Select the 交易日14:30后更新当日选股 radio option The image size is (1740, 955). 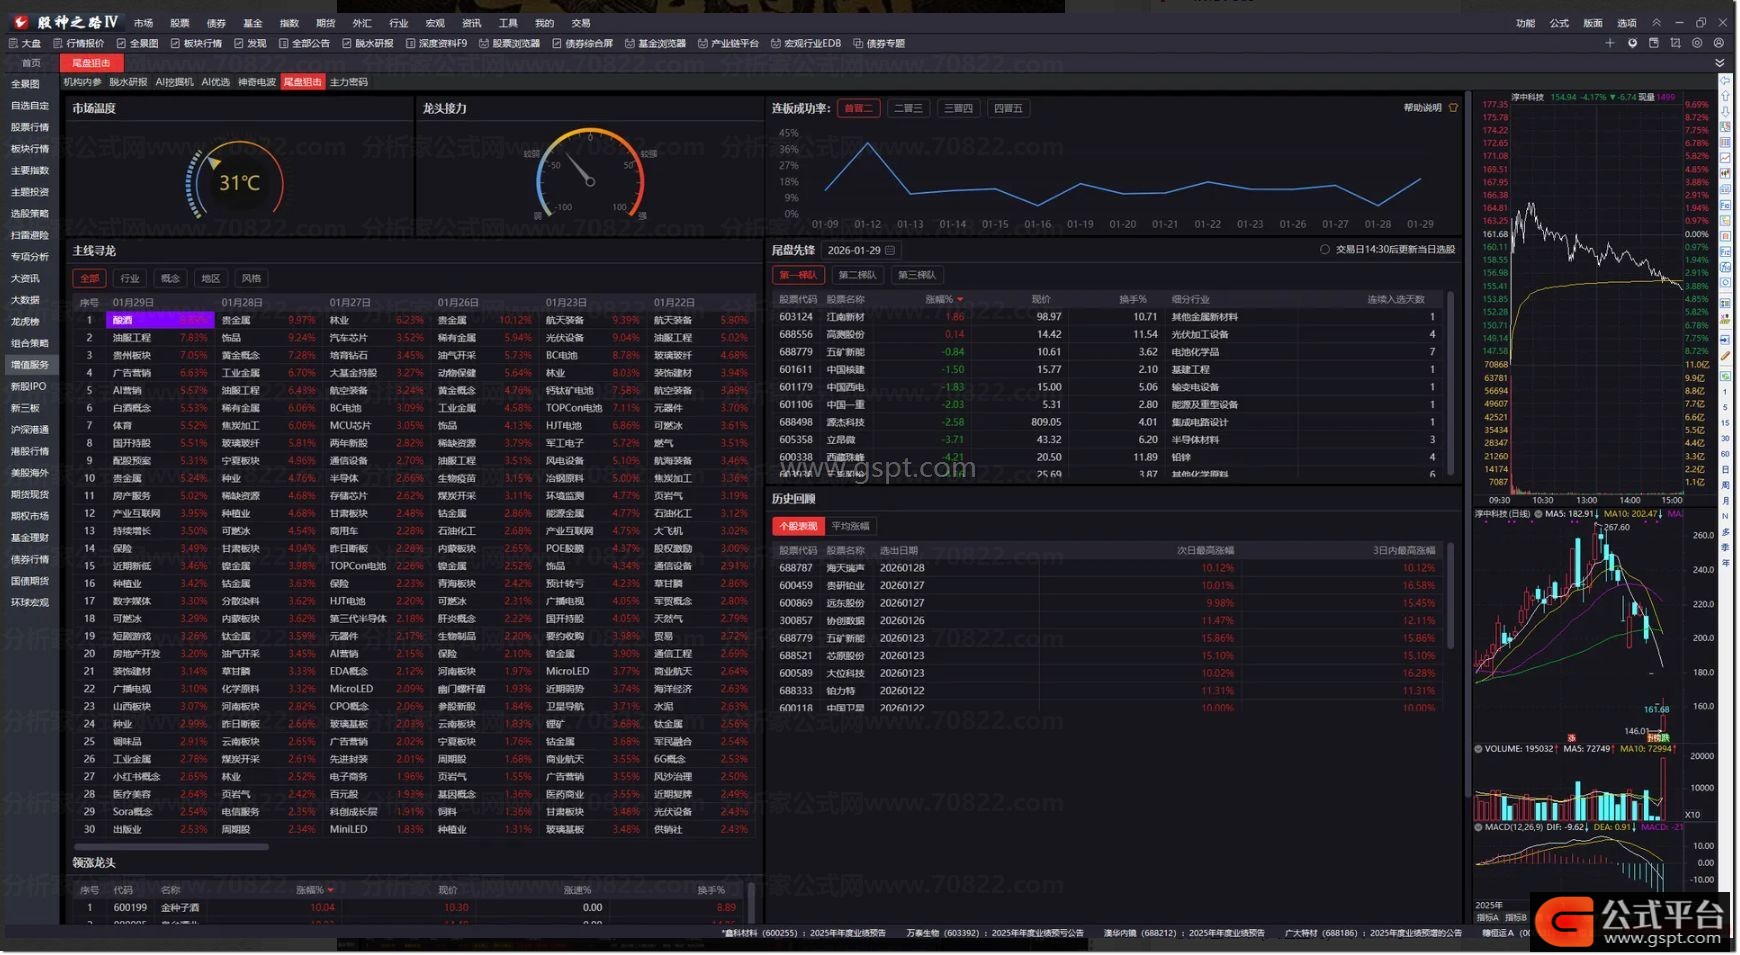[1325, 250]
